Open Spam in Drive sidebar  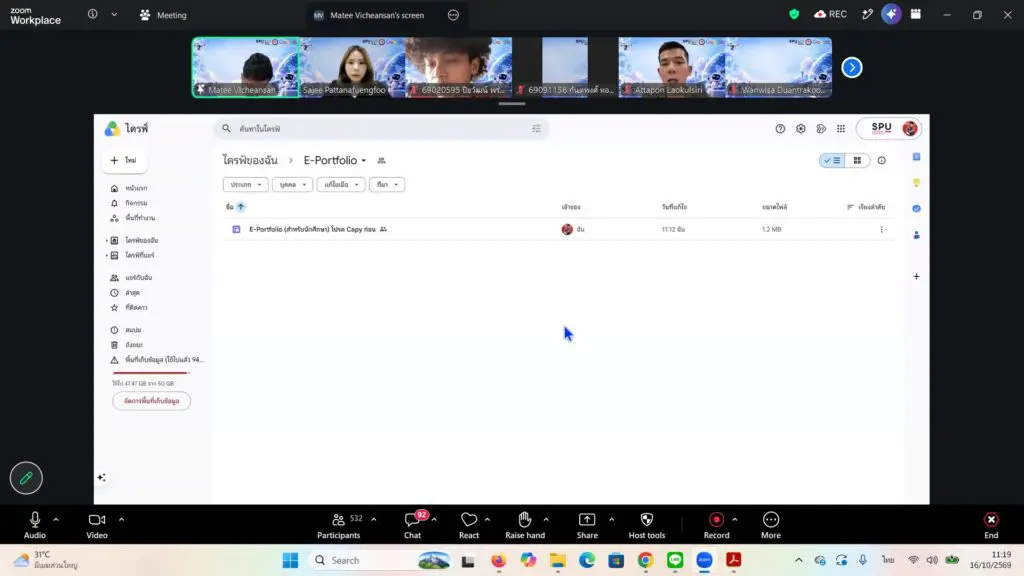click(133, 330)
